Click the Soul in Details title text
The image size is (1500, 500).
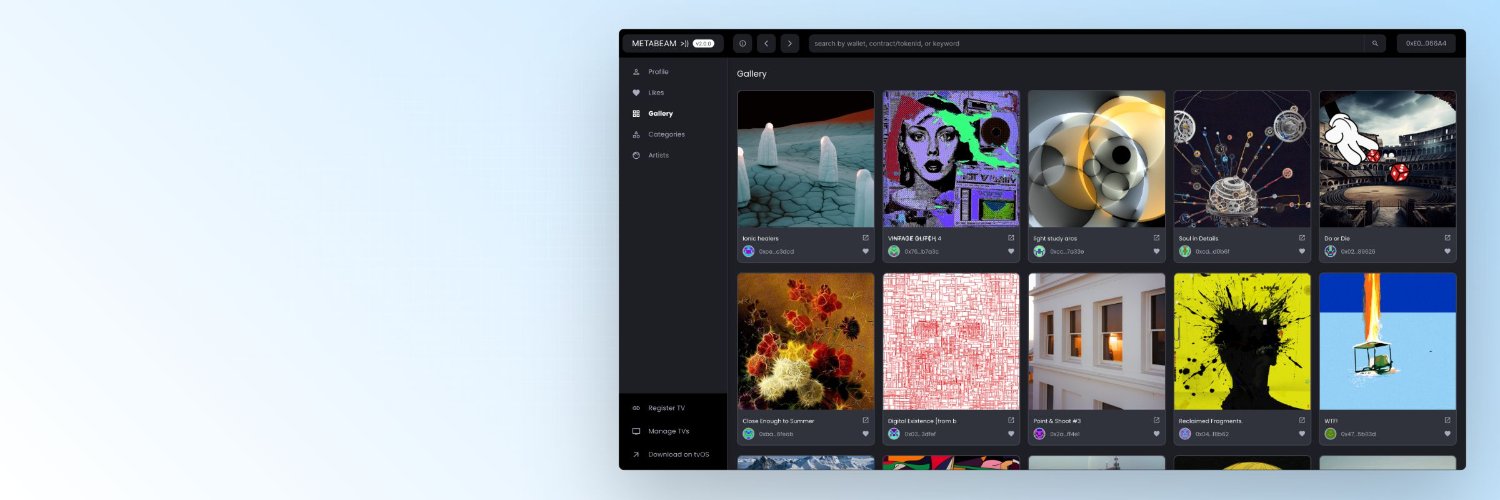point(1198,238)
